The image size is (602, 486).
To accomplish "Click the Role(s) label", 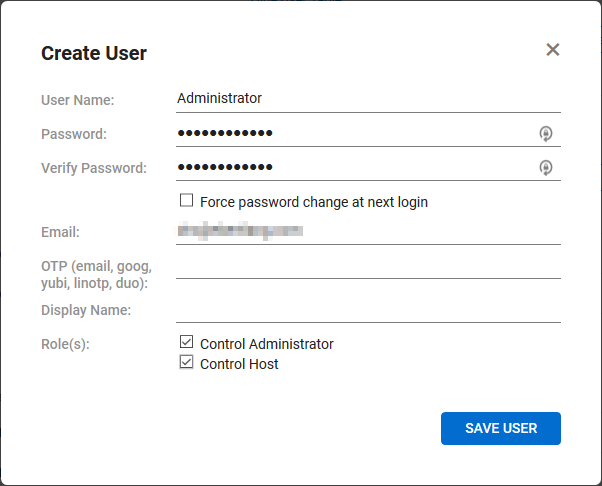I will point(64,344).
